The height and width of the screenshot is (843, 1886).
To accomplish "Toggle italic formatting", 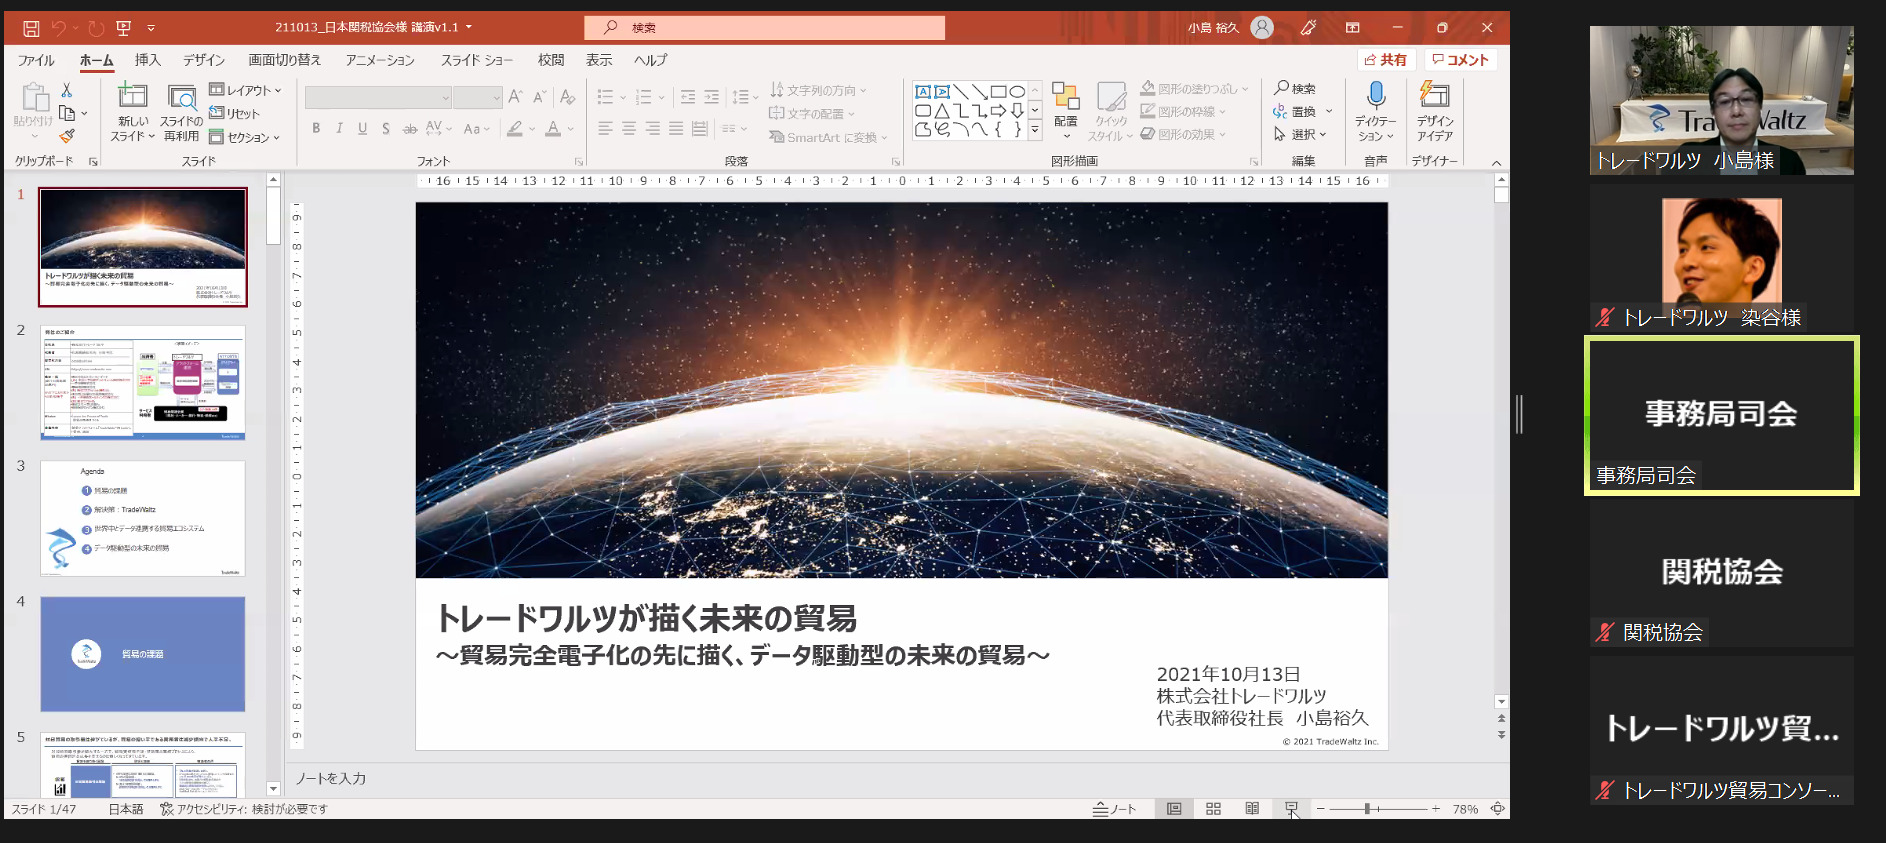I will pyautogui.click(x=339, y=128).
